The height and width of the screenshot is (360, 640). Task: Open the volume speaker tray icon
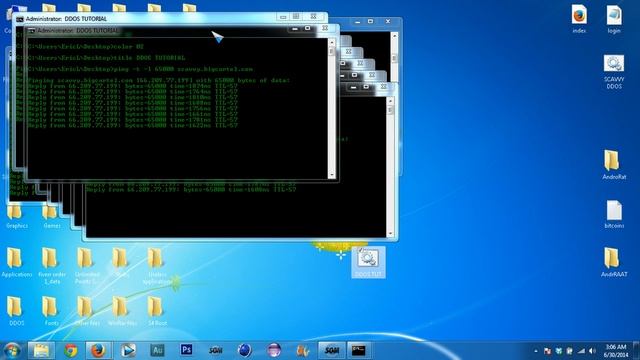point(592,351)
